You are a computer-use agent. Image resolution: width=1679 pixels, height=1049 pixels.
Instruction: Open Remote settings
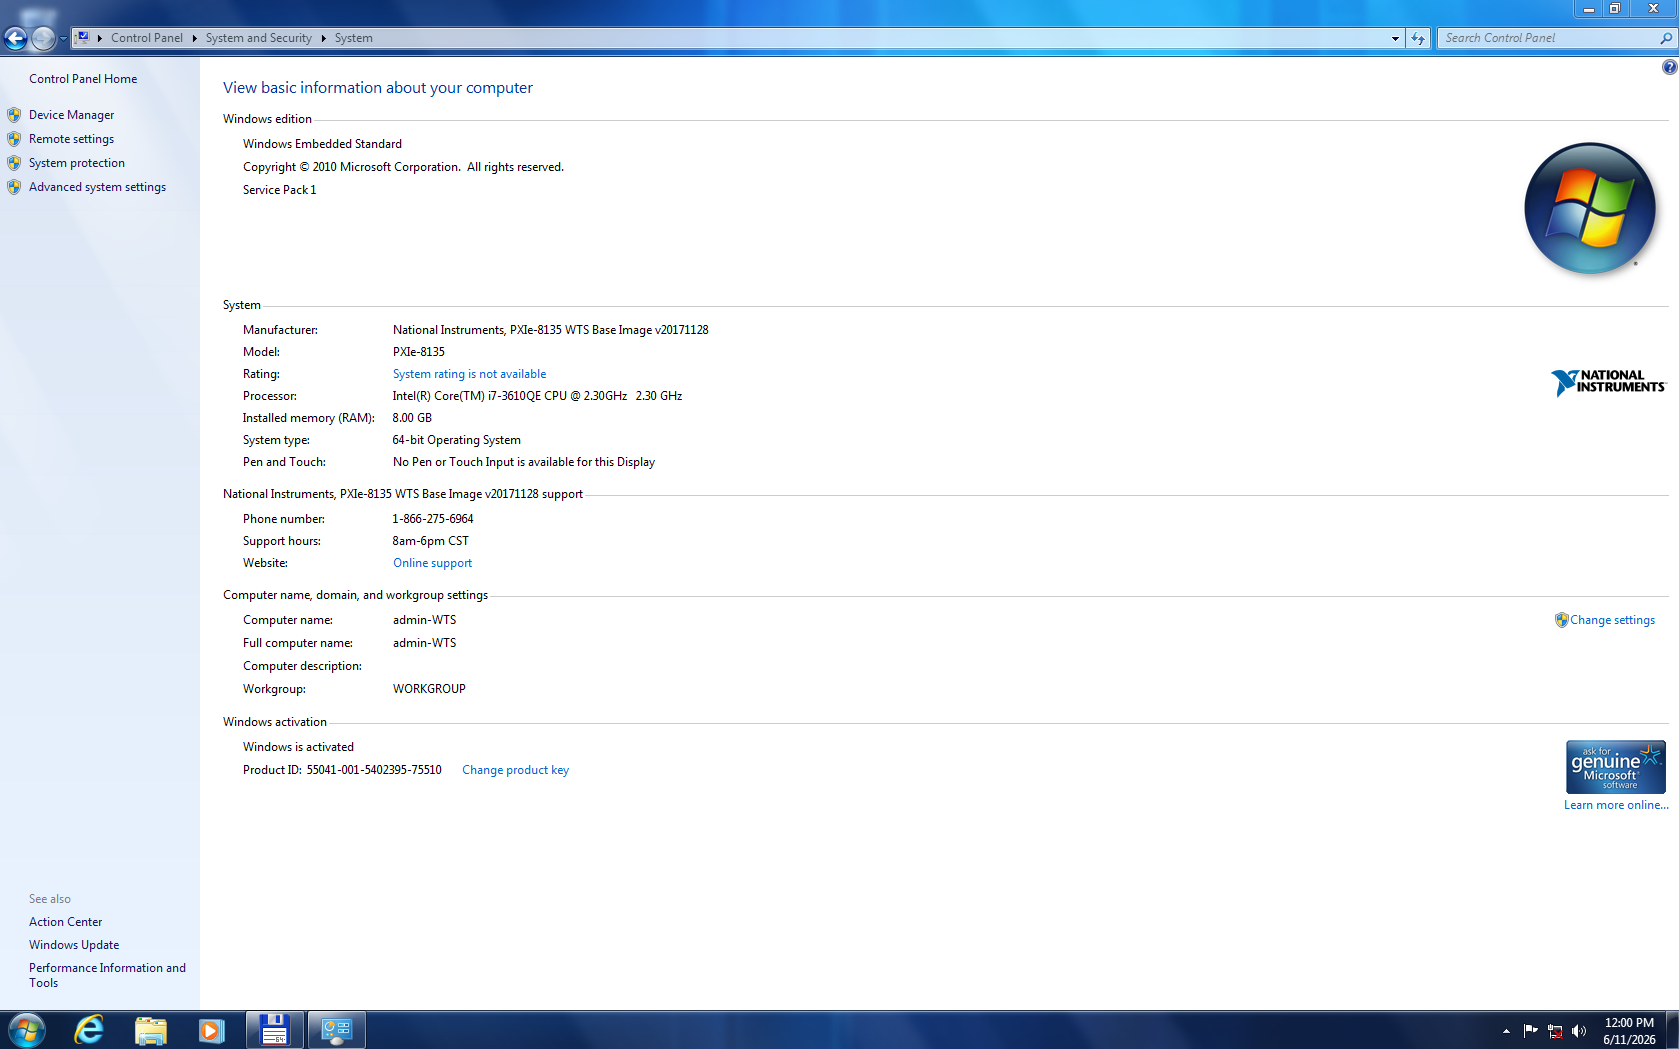click(72, 139)
